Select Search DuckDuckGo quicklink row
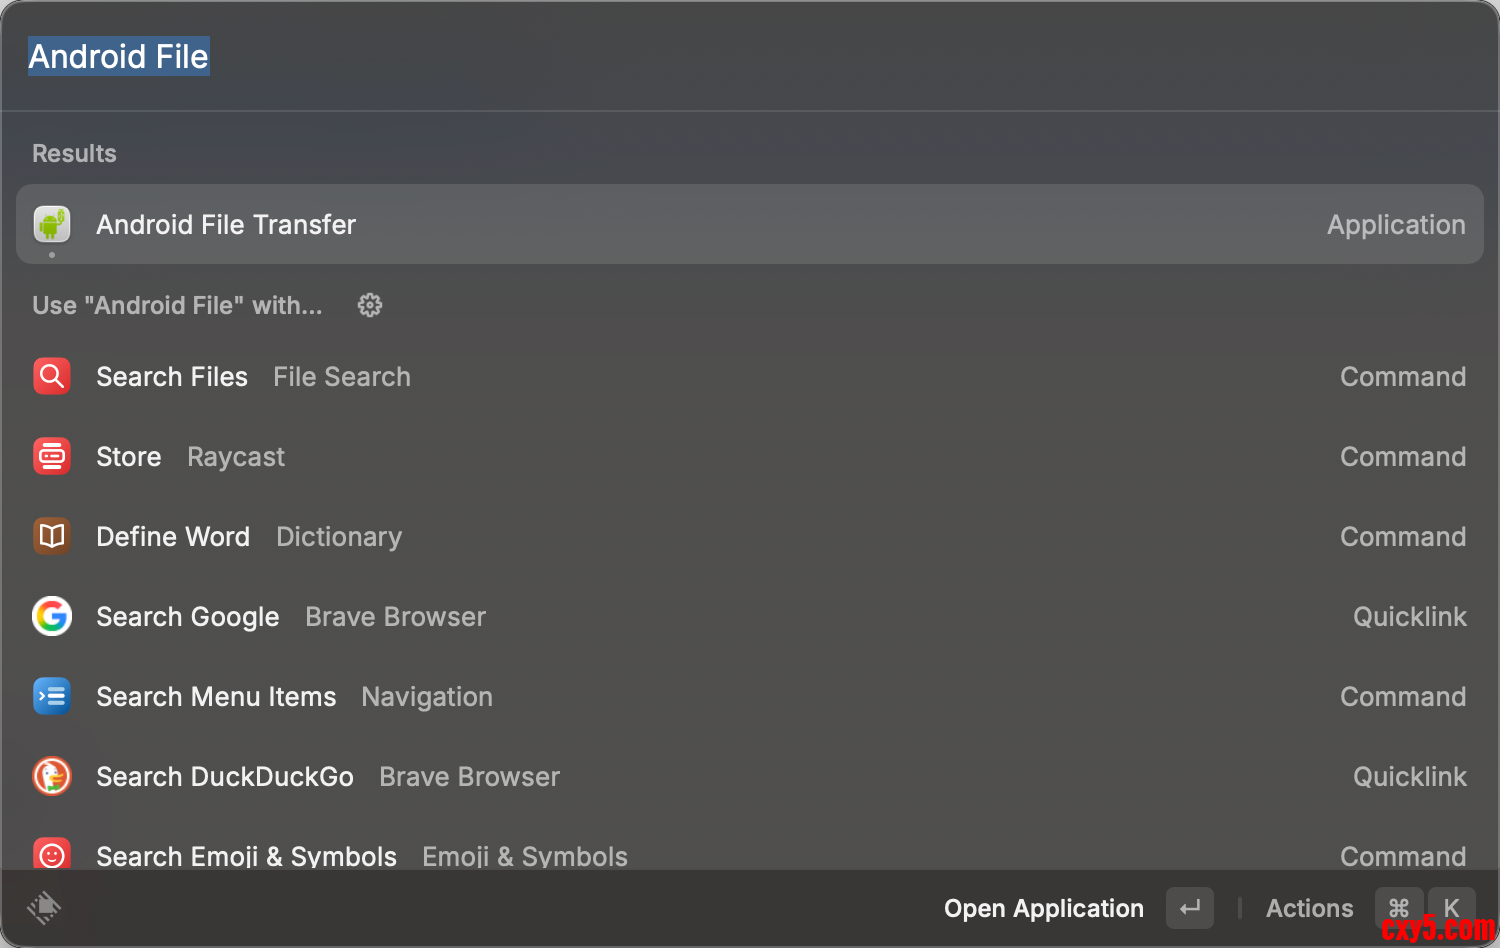 [x=750, y=777]
